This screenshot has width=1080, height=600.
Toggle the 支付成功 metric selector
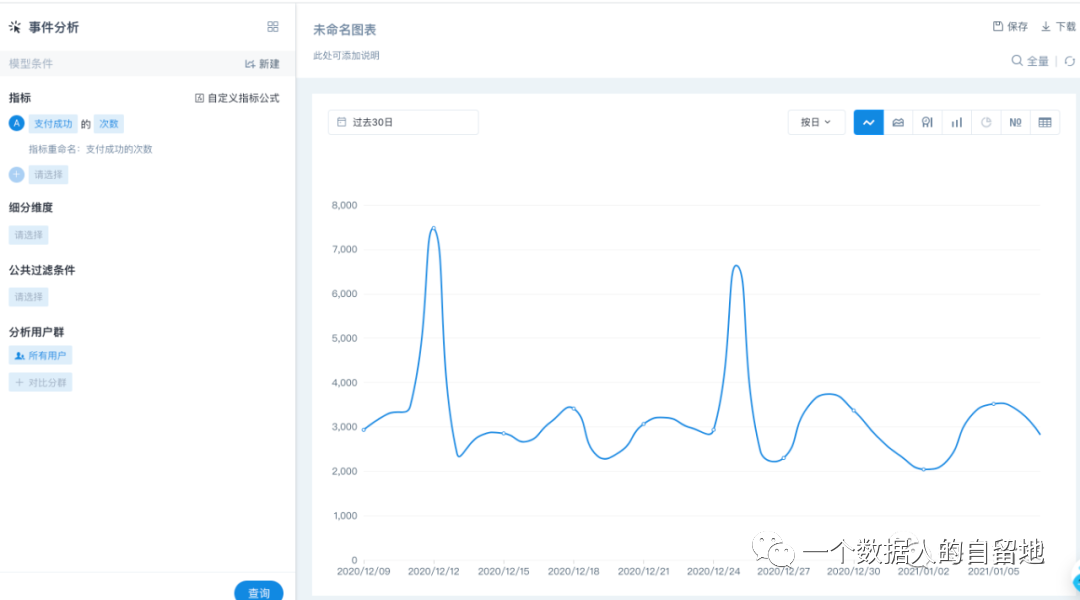tap(54, 123)
